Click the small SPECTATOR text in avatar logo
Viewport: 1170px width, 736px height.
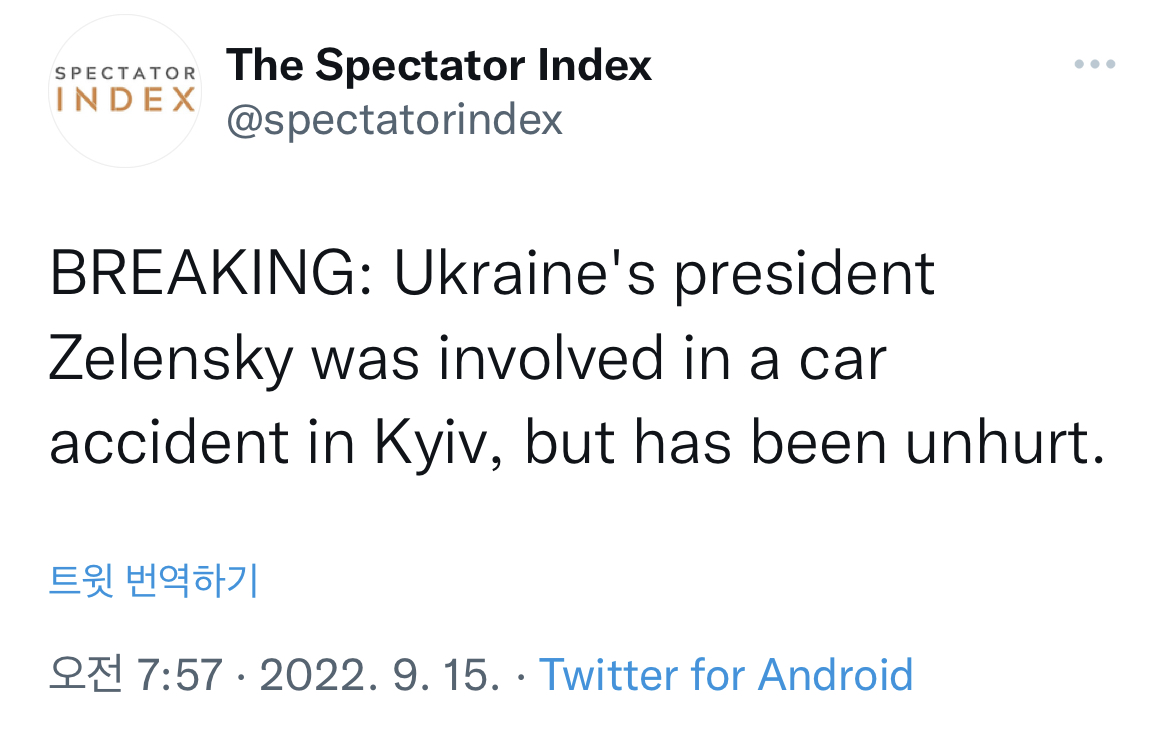pos(124,74)
